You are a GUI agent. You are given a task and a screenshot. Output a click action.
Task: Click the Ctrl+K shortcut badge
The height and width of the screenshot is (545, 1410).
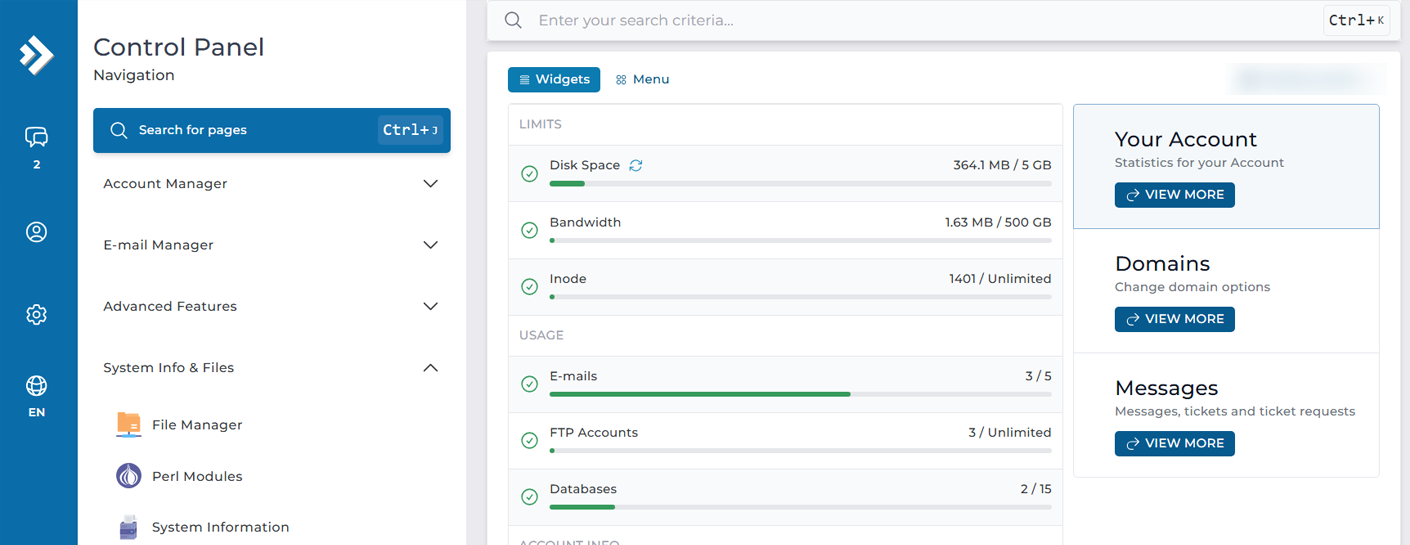click(x=1357, y=20)
